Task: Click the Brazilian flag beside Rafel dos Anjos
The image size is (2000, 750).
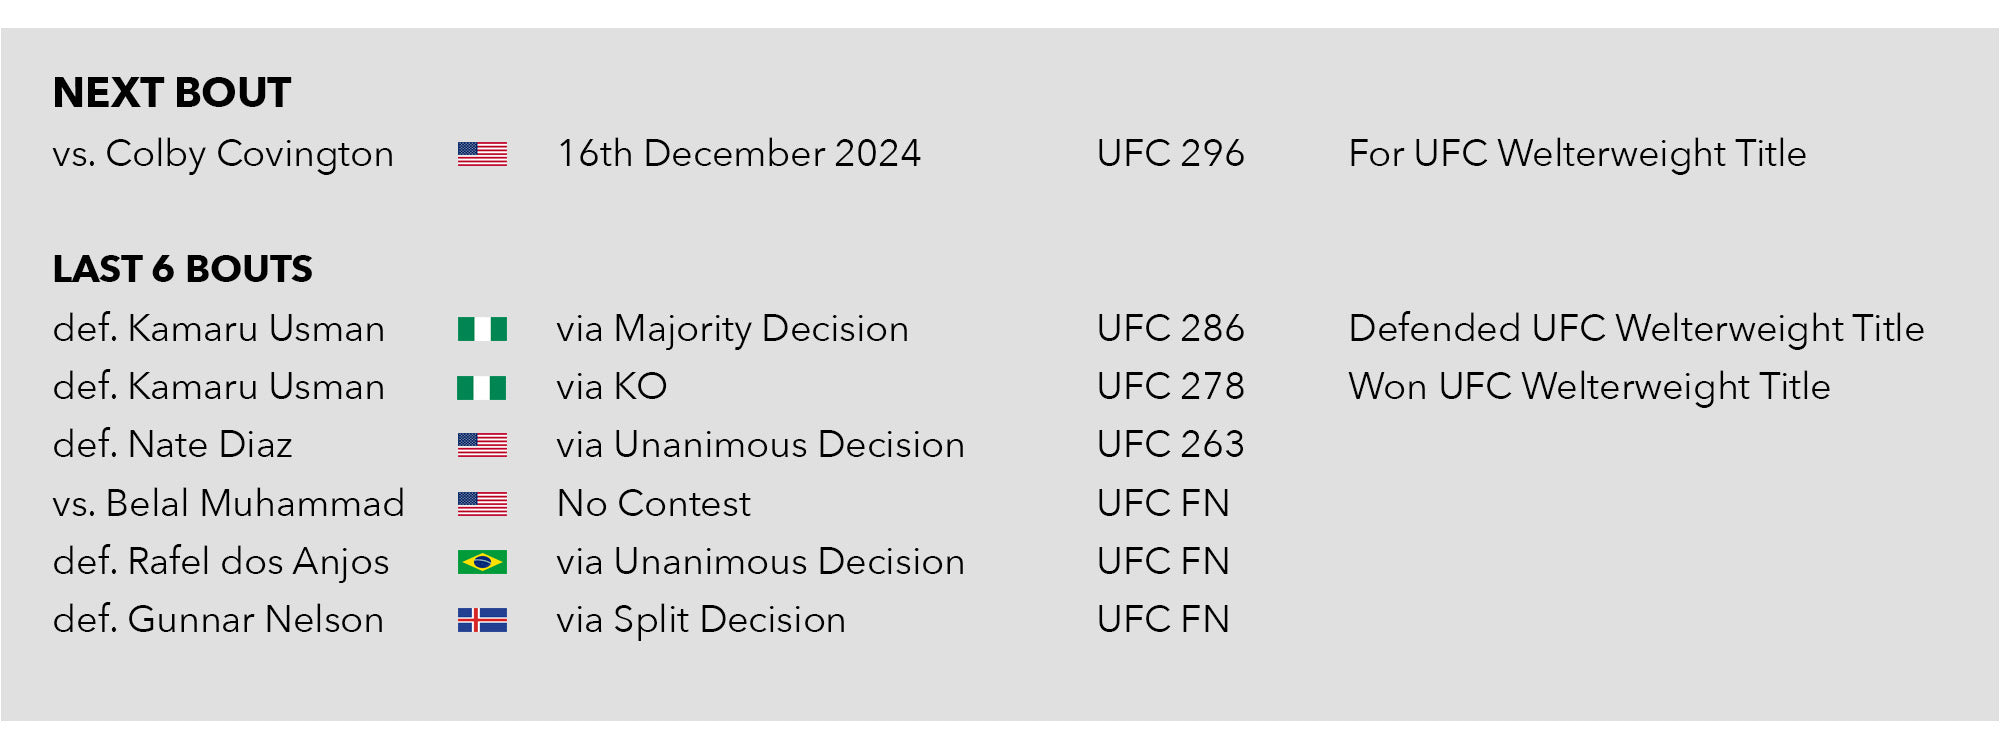Action: coord(482,562)
